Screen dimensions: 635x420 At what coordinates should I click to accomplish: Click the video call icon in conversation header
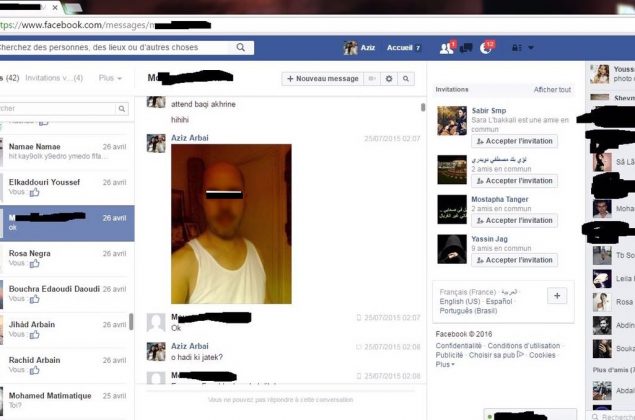tap(372, 78)
